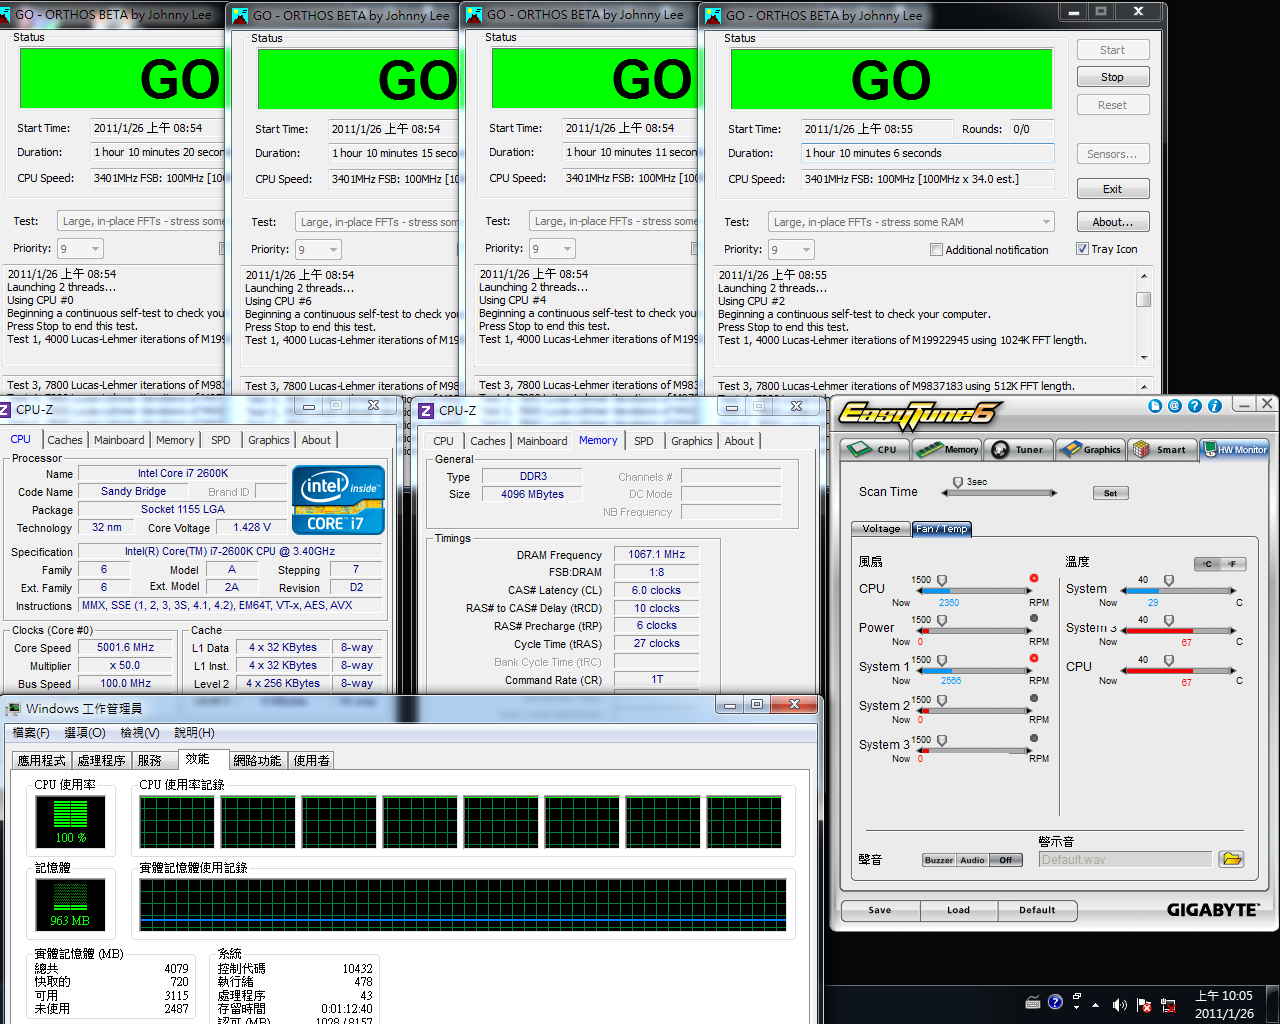Click ORTHOS title icon of the CPU #4 window
The width and height of the screenshot is (1280, 1024).
[474, 14]
